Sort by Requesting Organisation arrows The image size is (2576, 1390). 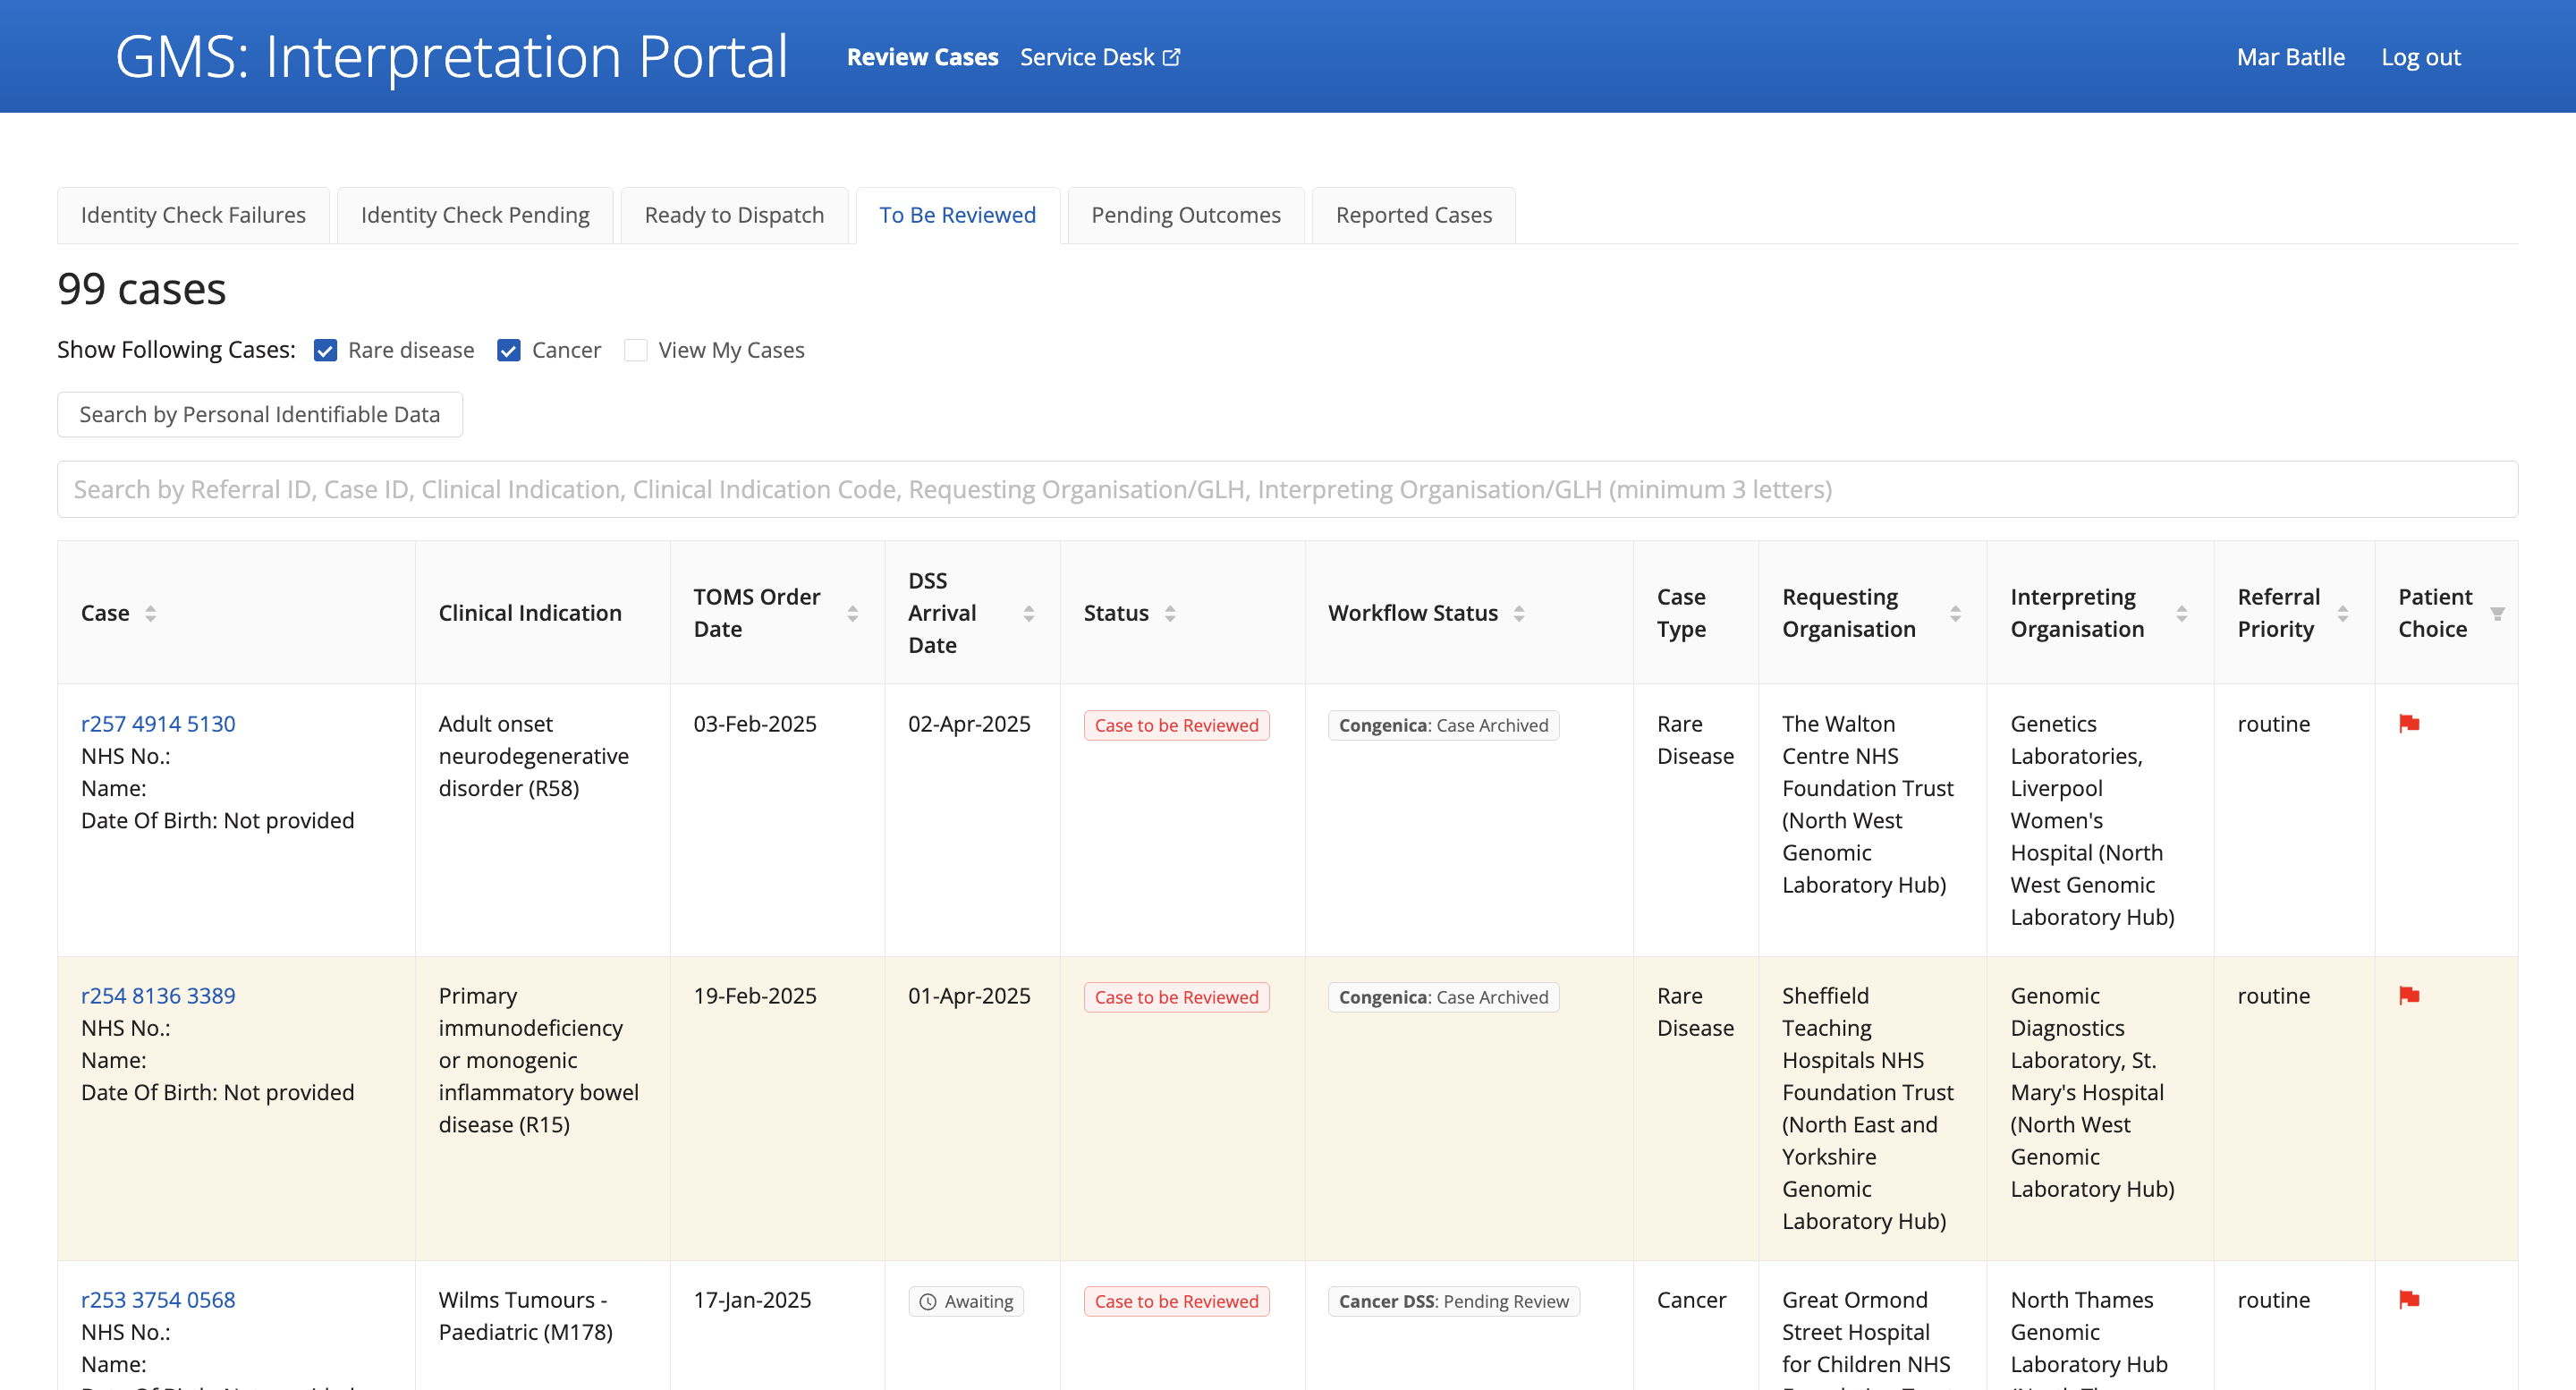click(1955, 613)
